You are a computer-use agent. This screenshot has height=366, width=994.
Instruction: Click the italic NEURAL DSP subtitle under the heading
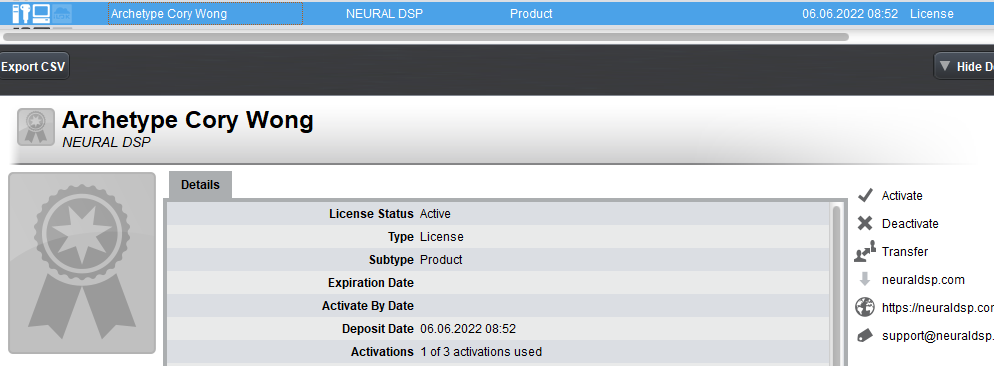106,142
